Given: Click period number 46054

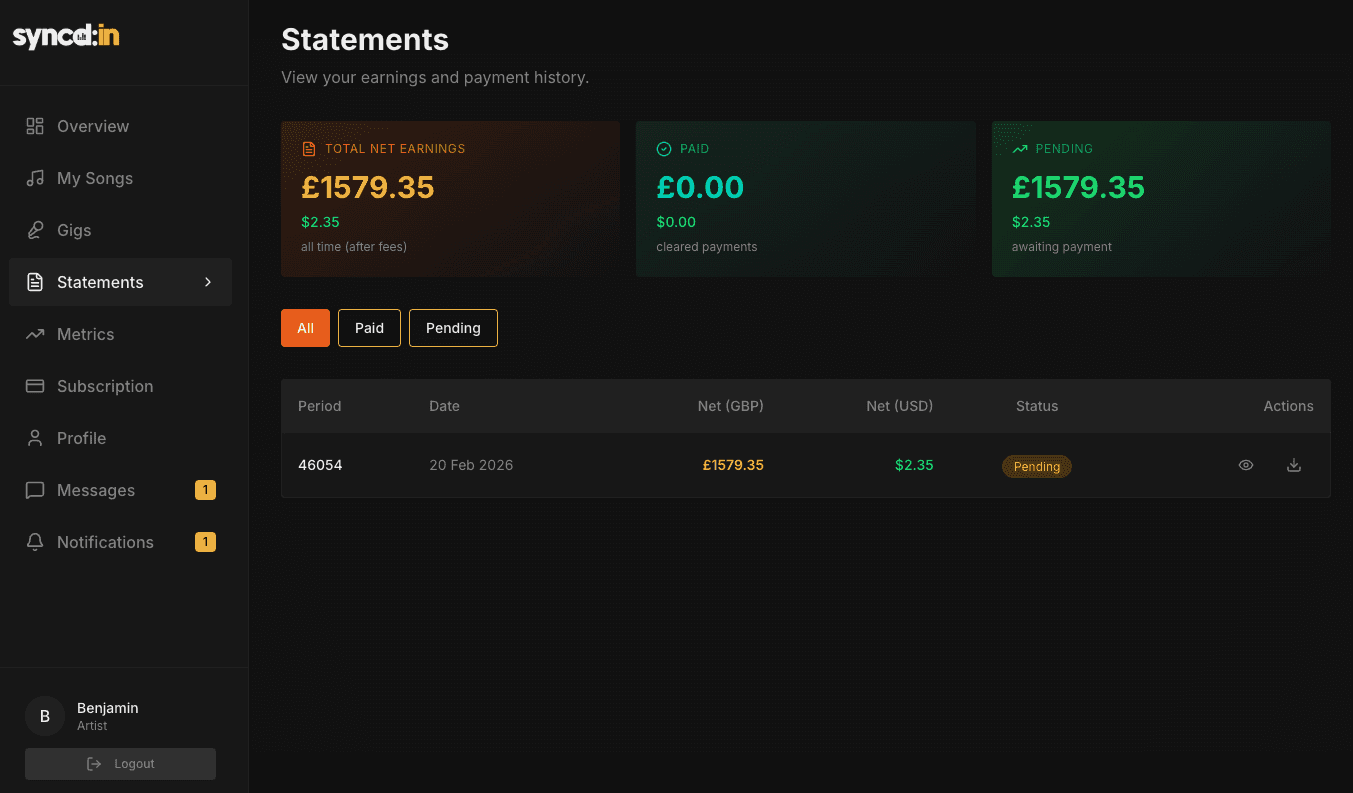Looking at the screenshot, I should [x=320, y=465].
